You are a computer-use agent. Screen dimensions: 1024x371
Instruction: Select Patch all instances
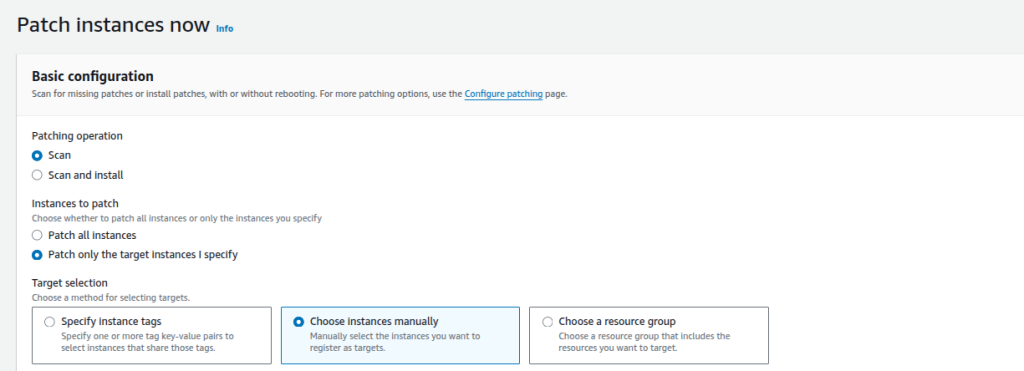click(x=37, y=235)
